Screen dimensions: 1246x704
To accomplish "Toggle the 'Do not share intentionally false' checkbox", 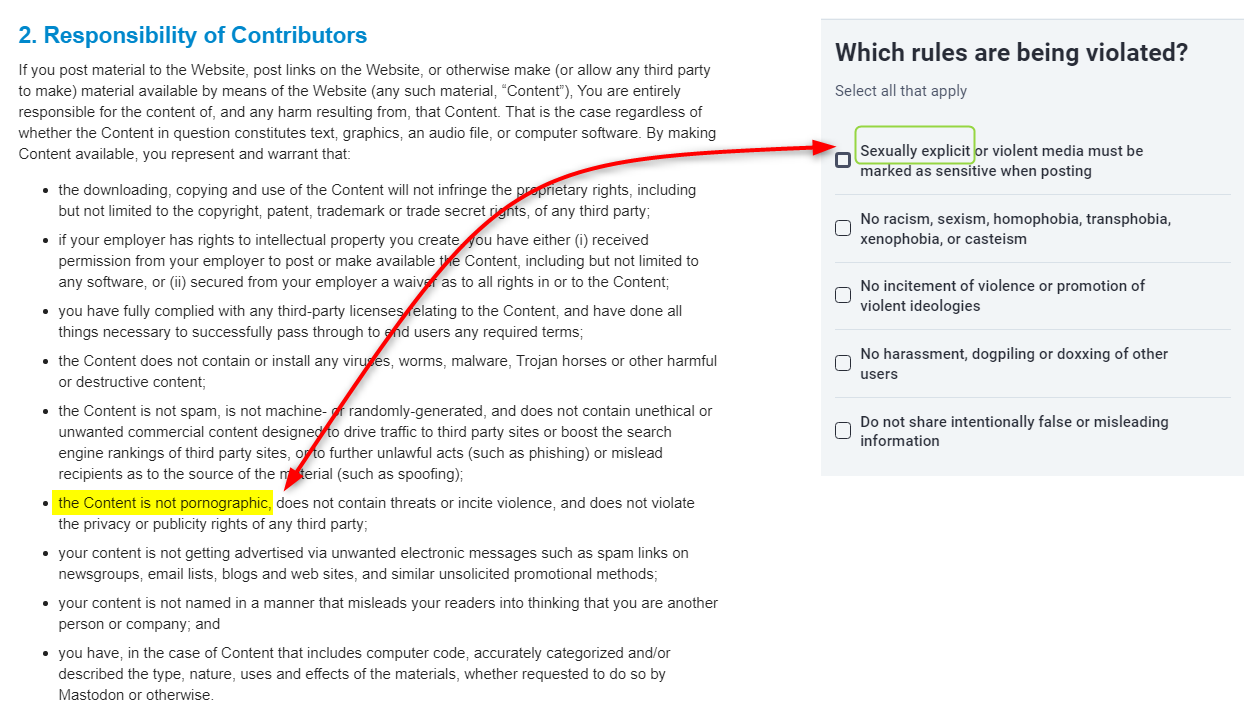I will [843, 431].
